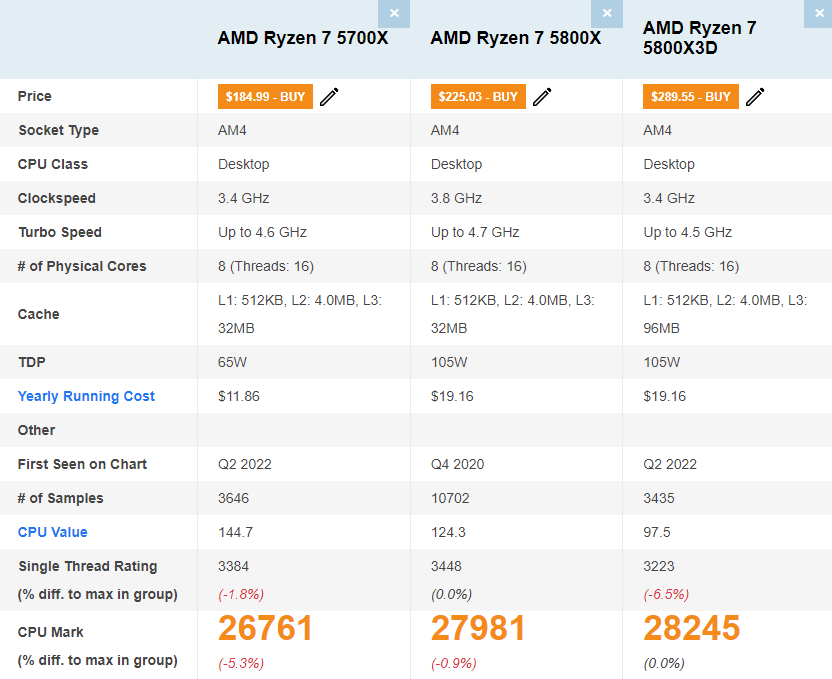The width and height of the screenshot is (832, 679).
Task: Click the CPU Mark score 28245
Action: click(x=691, y=628)
